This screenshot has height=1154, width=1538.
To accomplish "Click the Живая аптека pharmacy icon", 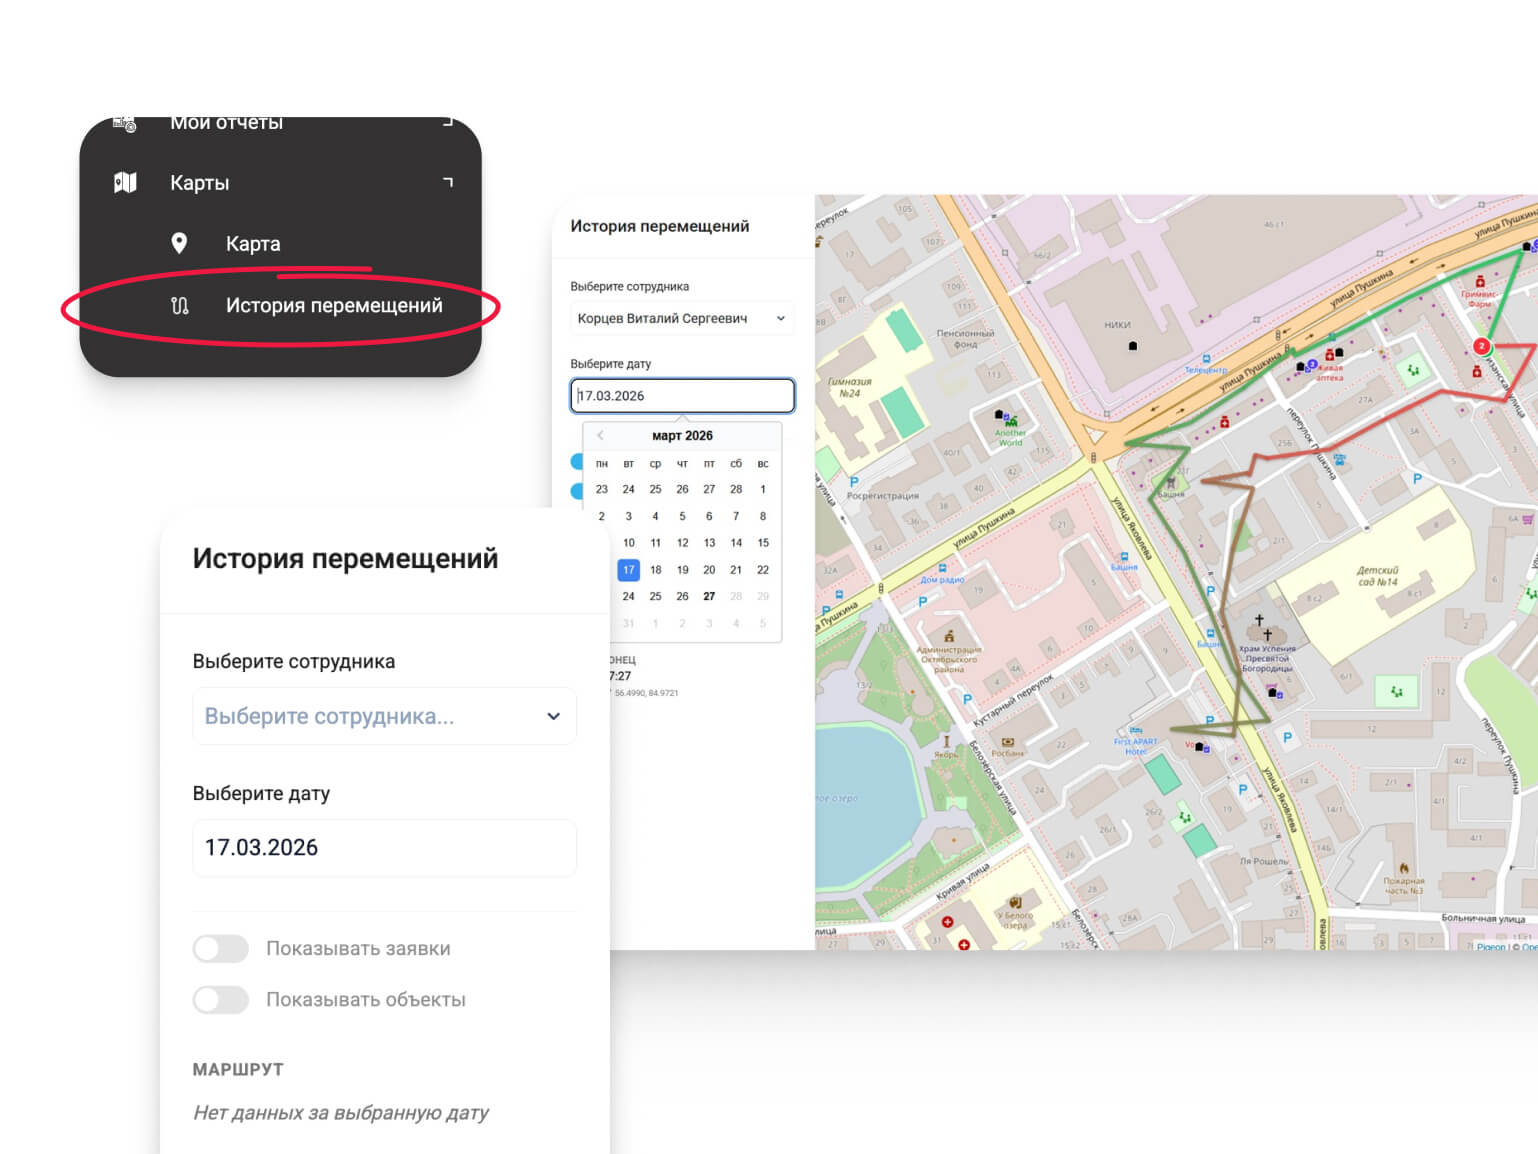I will 1329,355.
